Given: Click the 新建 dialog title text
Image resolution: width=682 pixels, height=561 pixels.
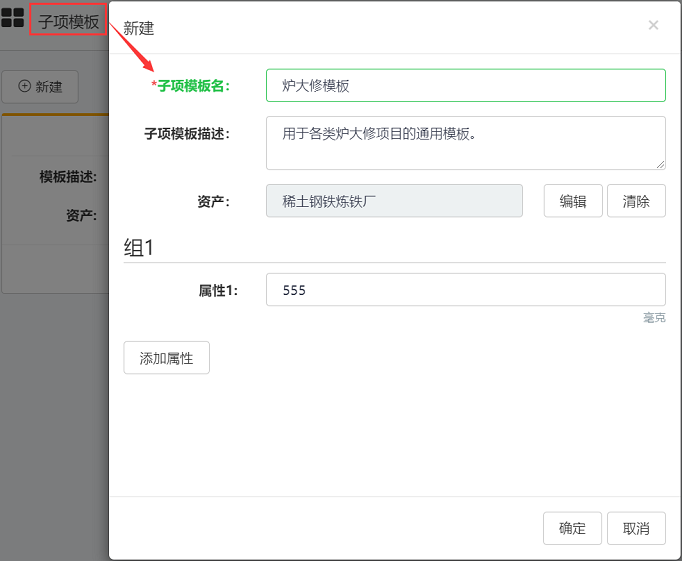Looking at the screenshot, I should click(139, 28).
